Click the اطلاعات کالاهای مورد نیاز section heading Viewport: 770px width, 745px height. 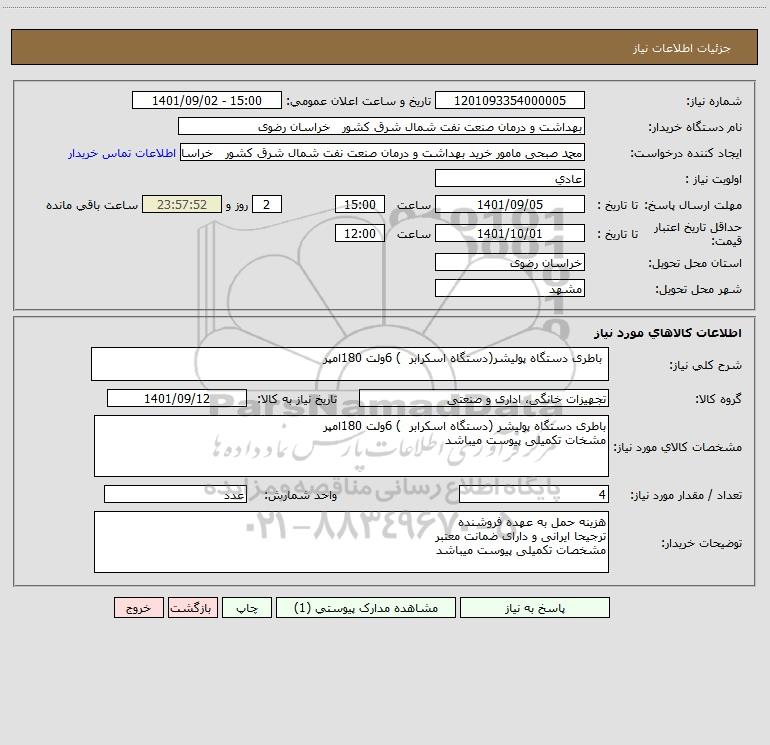coord(668,333)
